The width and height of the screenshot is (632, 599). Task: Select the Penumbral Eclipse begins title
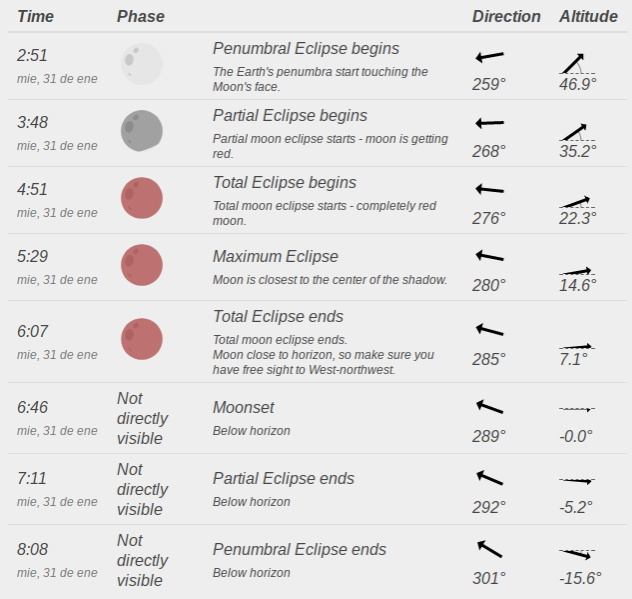tap(306, 49)
